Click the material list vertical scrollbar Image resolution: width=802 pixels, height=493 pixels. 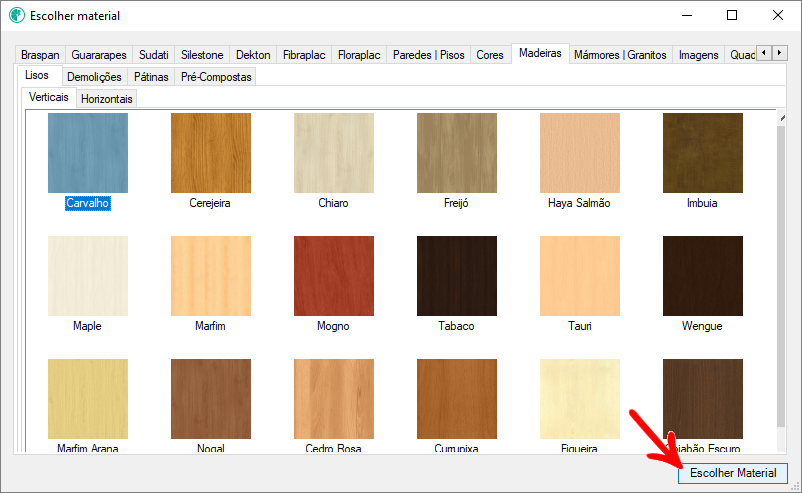[782, 280]
